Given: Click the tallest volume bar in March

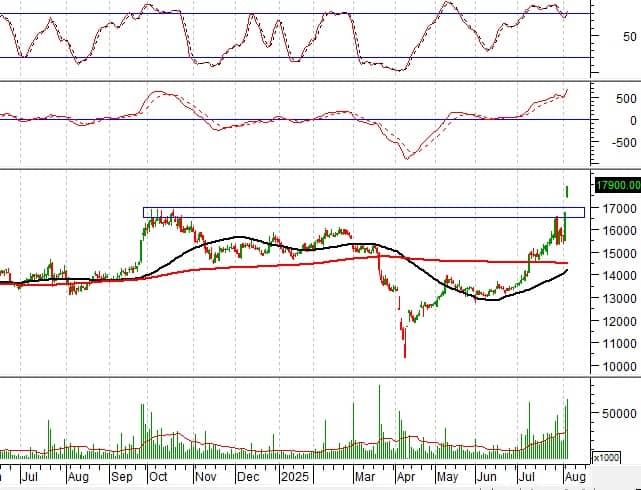Looking at the screenshot, I should point(380,421).
